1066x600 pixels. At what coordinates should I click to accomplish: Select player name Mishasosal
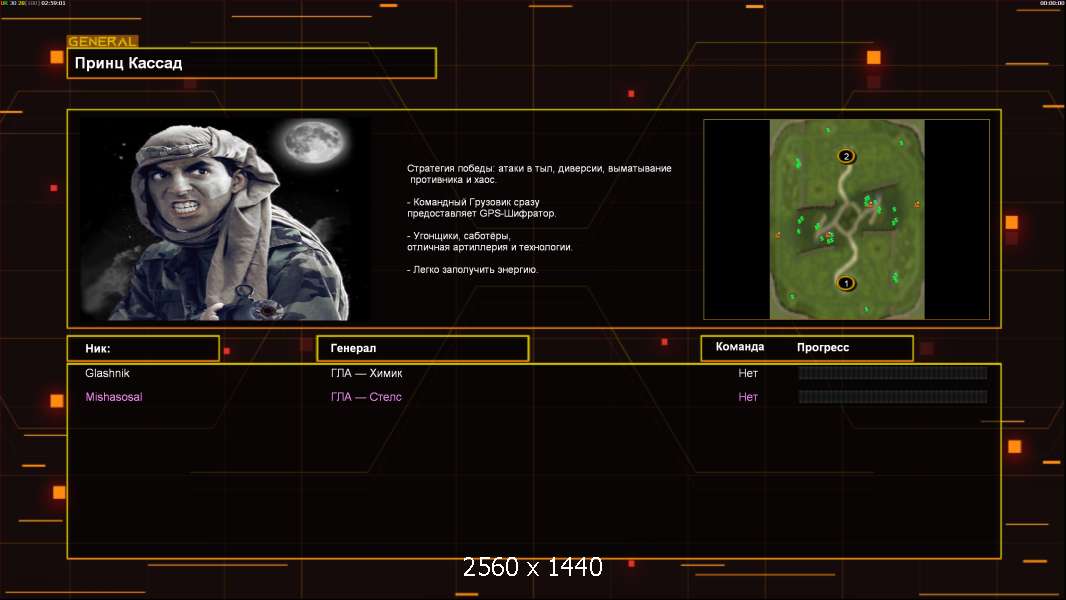114,397
